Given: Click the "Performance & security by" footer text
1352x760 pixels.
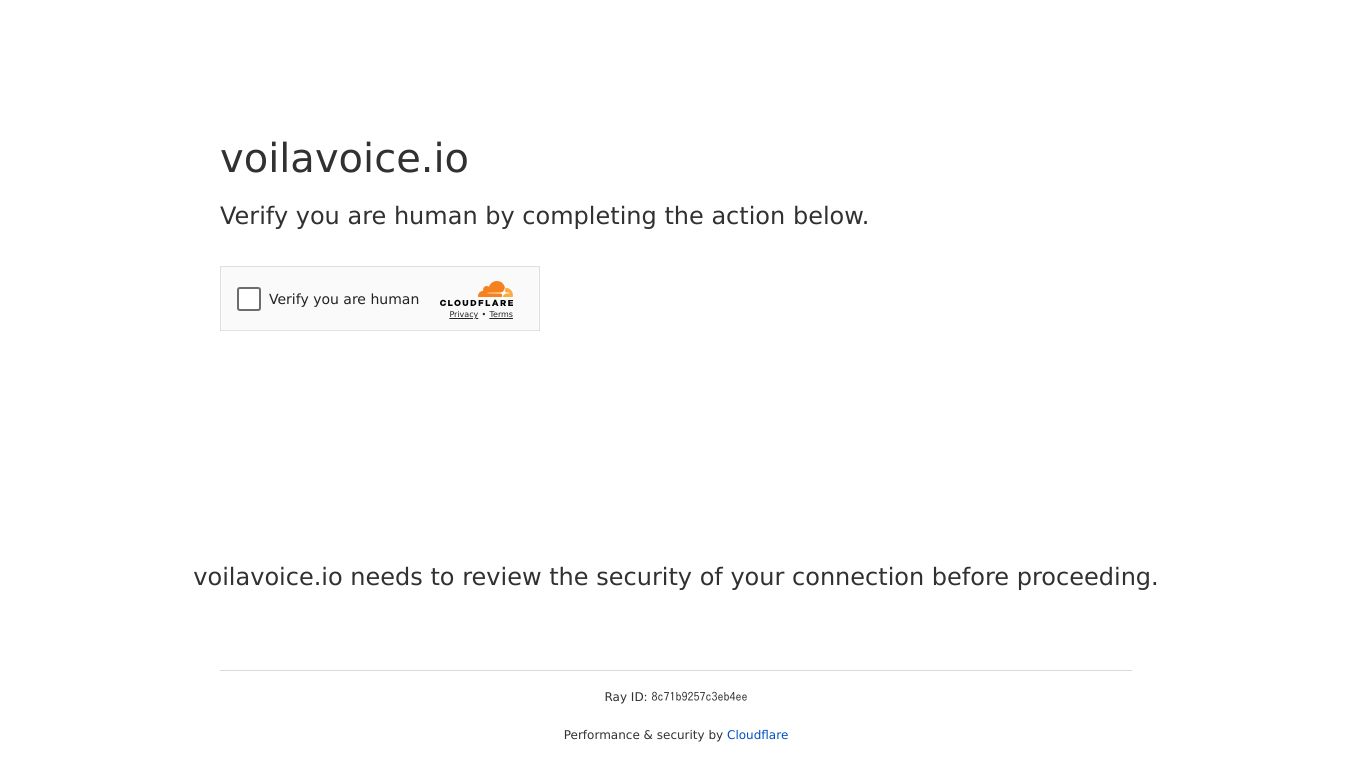Looking at the screenshot, I should point(643,735).
